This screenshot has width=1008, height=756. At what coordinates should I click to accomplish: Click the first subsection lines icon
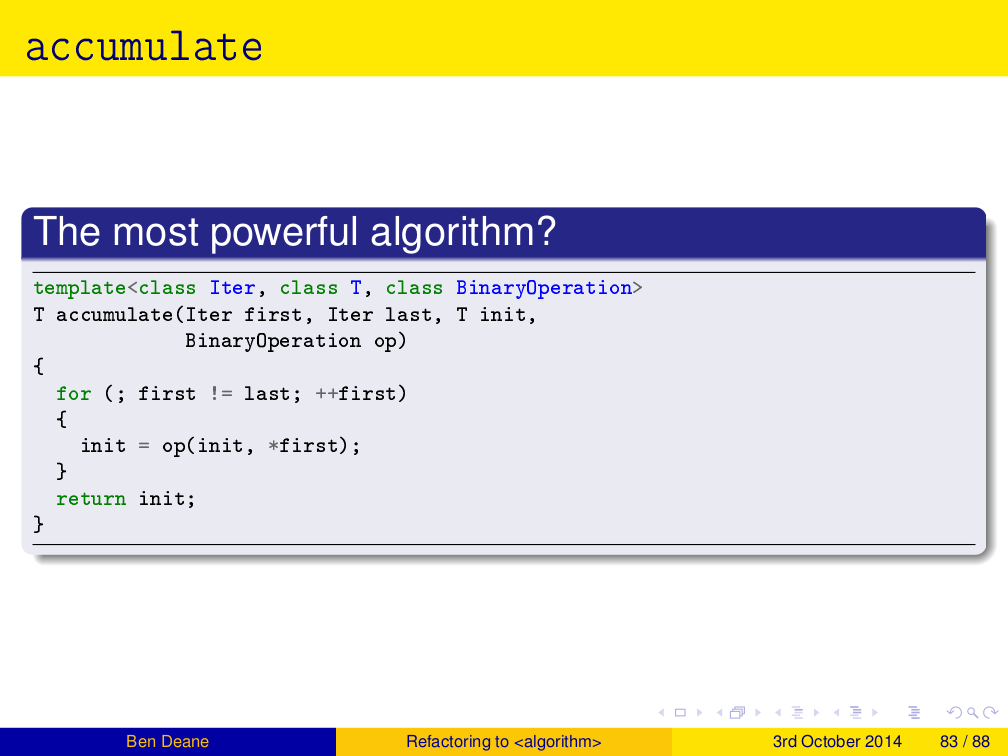tap(798, 713)
